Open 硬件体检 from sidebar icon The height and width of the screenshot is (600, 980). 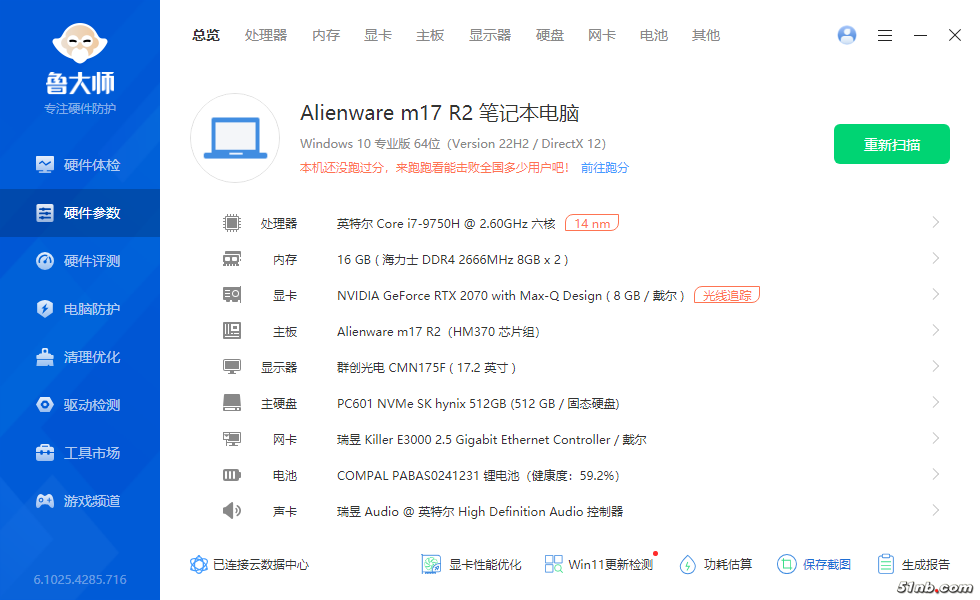pos(45,165)
